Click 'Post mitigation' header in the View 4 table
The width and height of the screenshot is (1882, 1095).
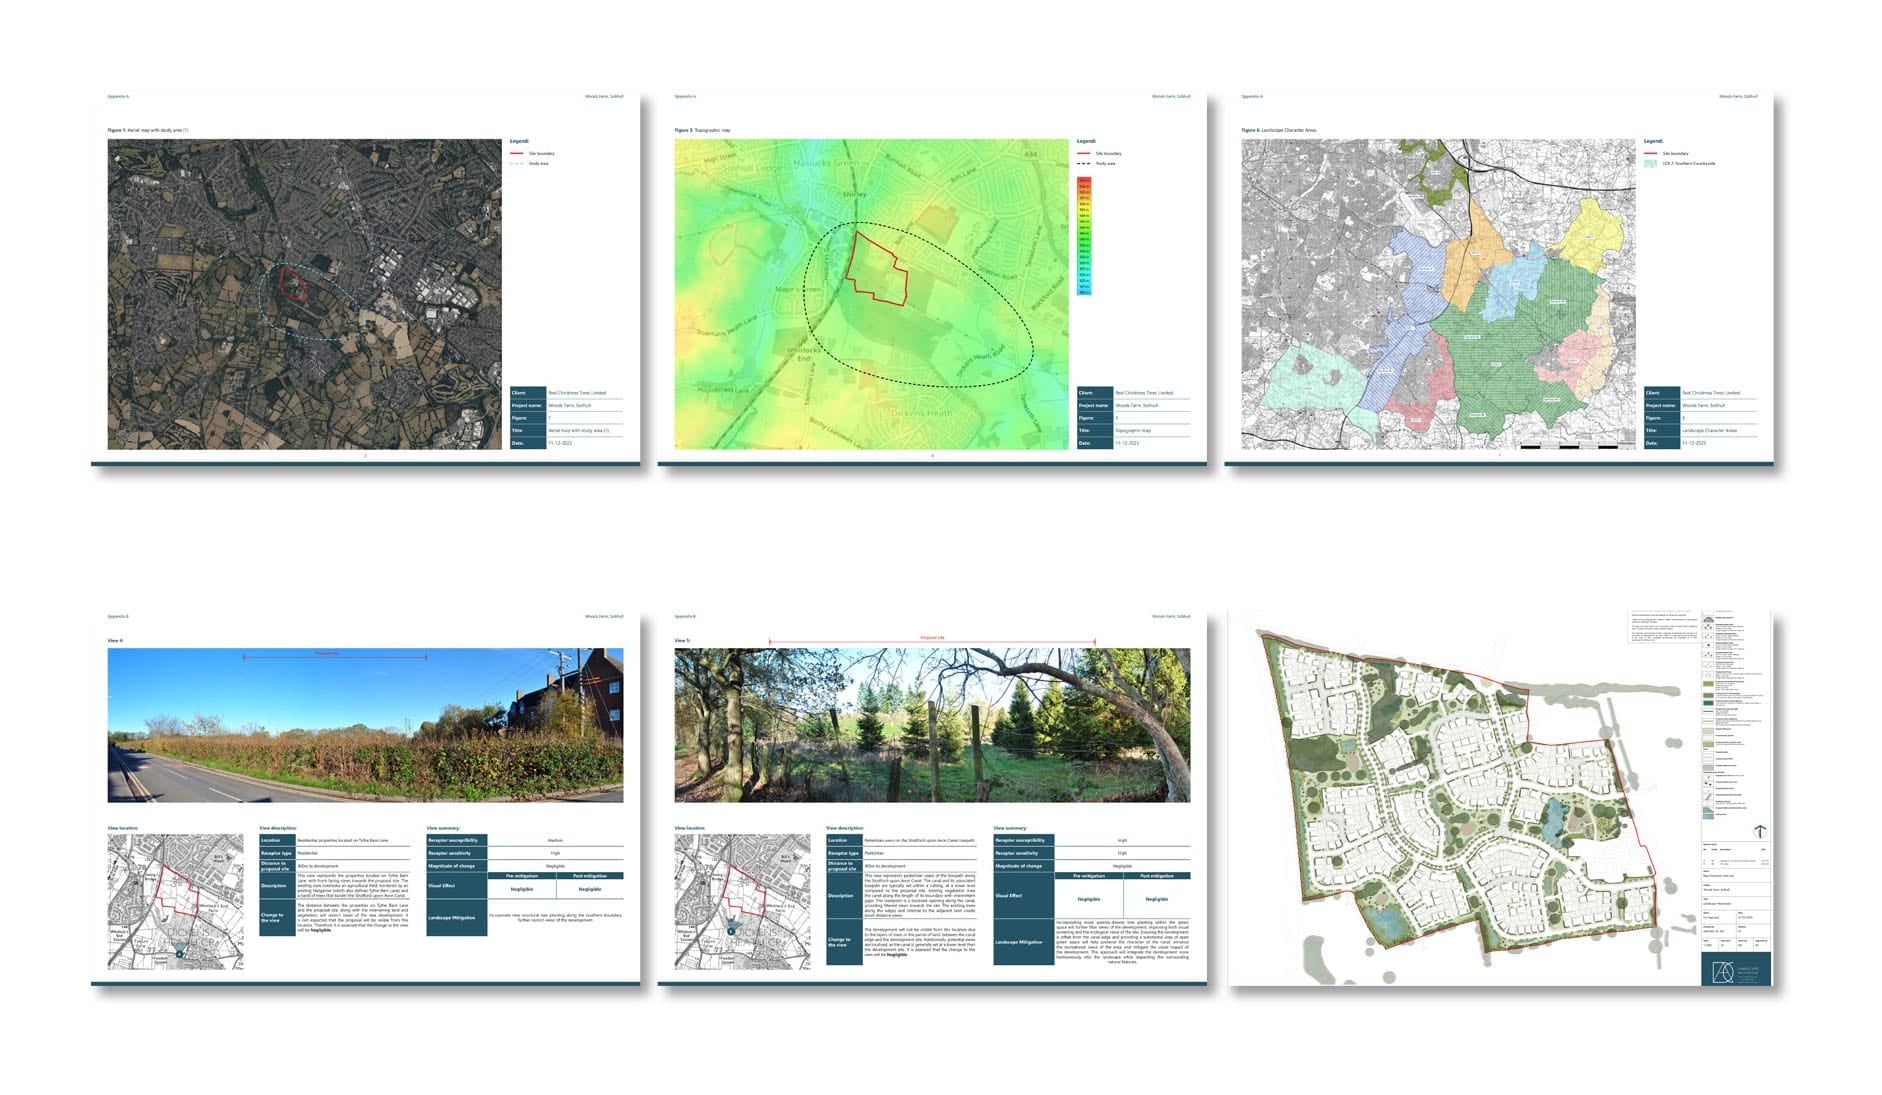coord(589,876)
